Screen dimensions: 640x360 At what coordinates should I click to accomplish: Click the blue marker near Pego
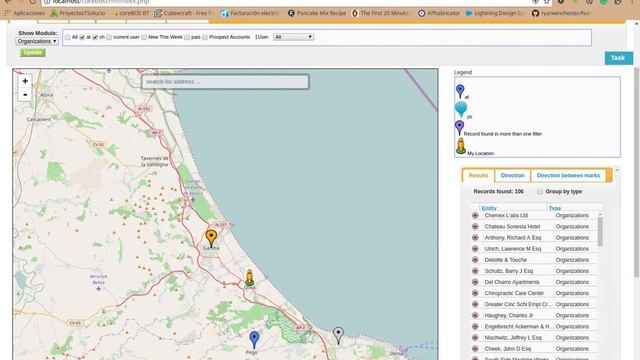254,340
